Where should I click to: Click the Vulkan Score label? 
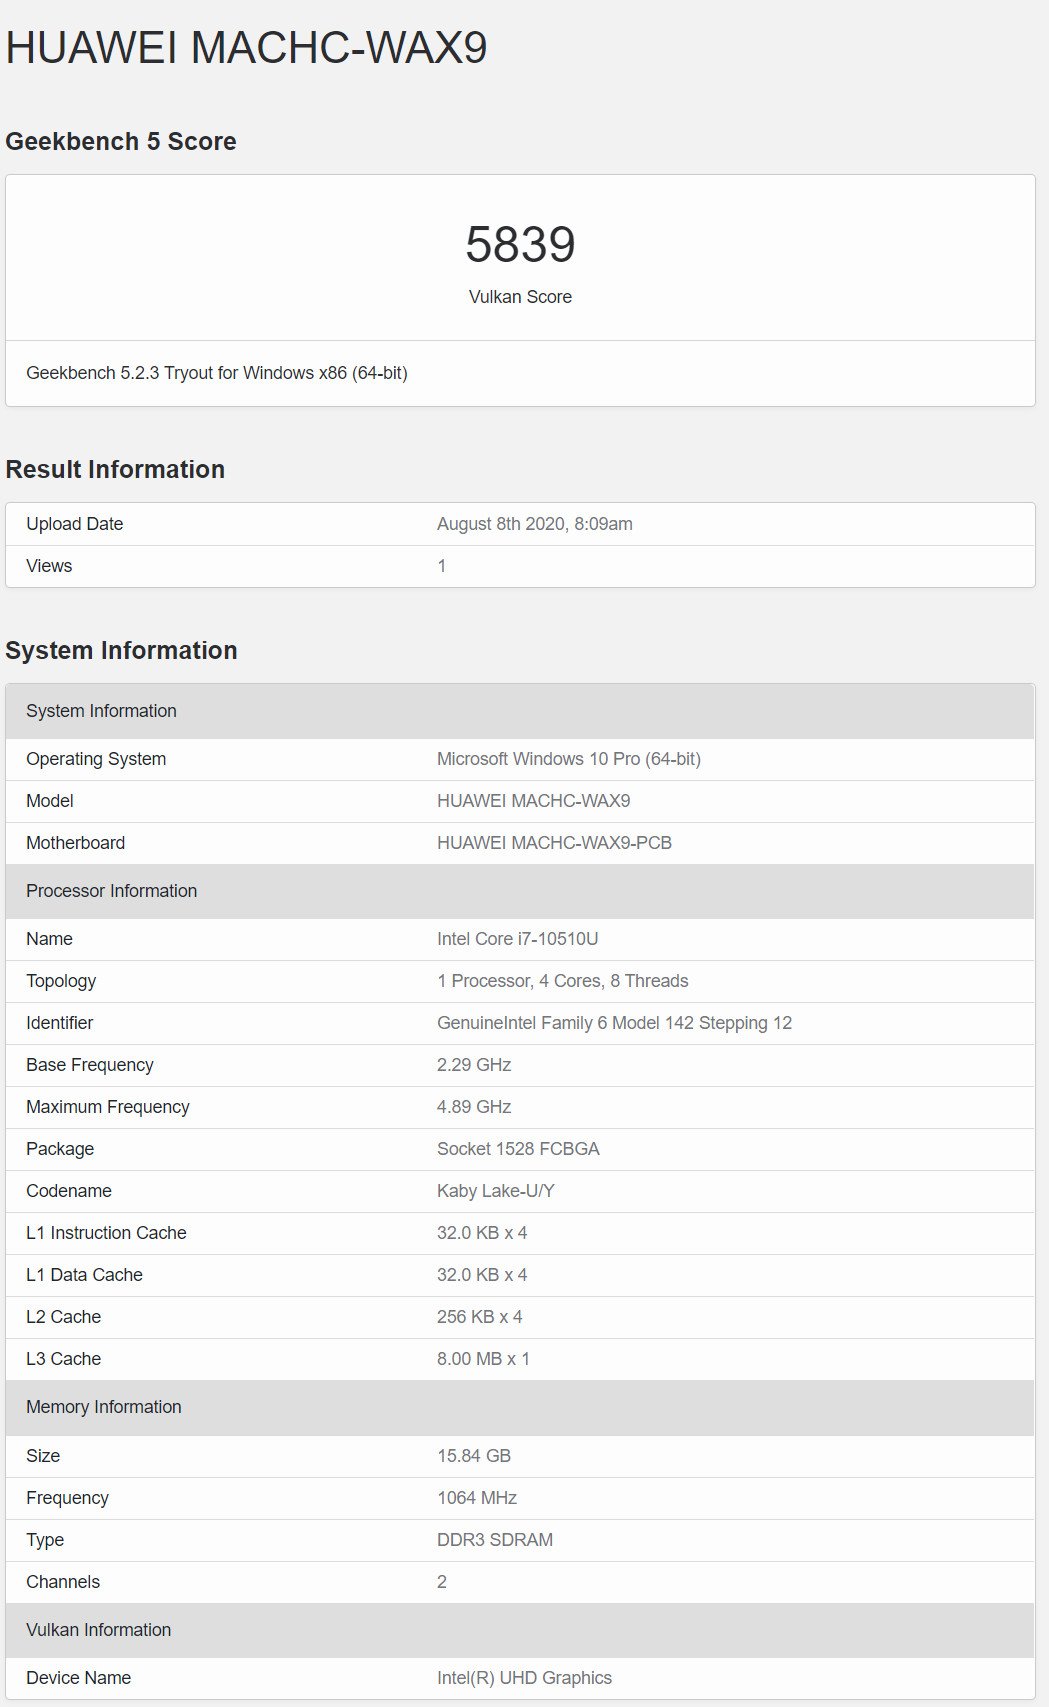tap(520, 297)
